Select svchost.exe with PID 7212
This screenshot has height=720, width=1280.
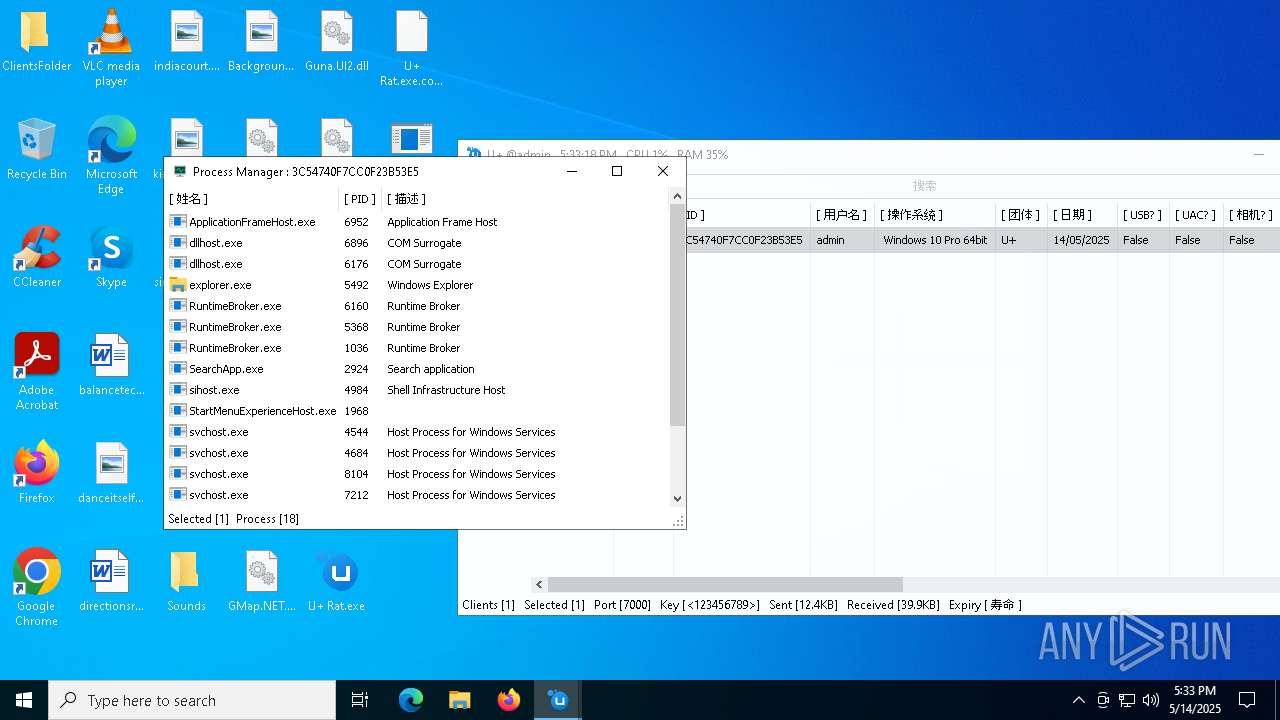coord(417,495)
